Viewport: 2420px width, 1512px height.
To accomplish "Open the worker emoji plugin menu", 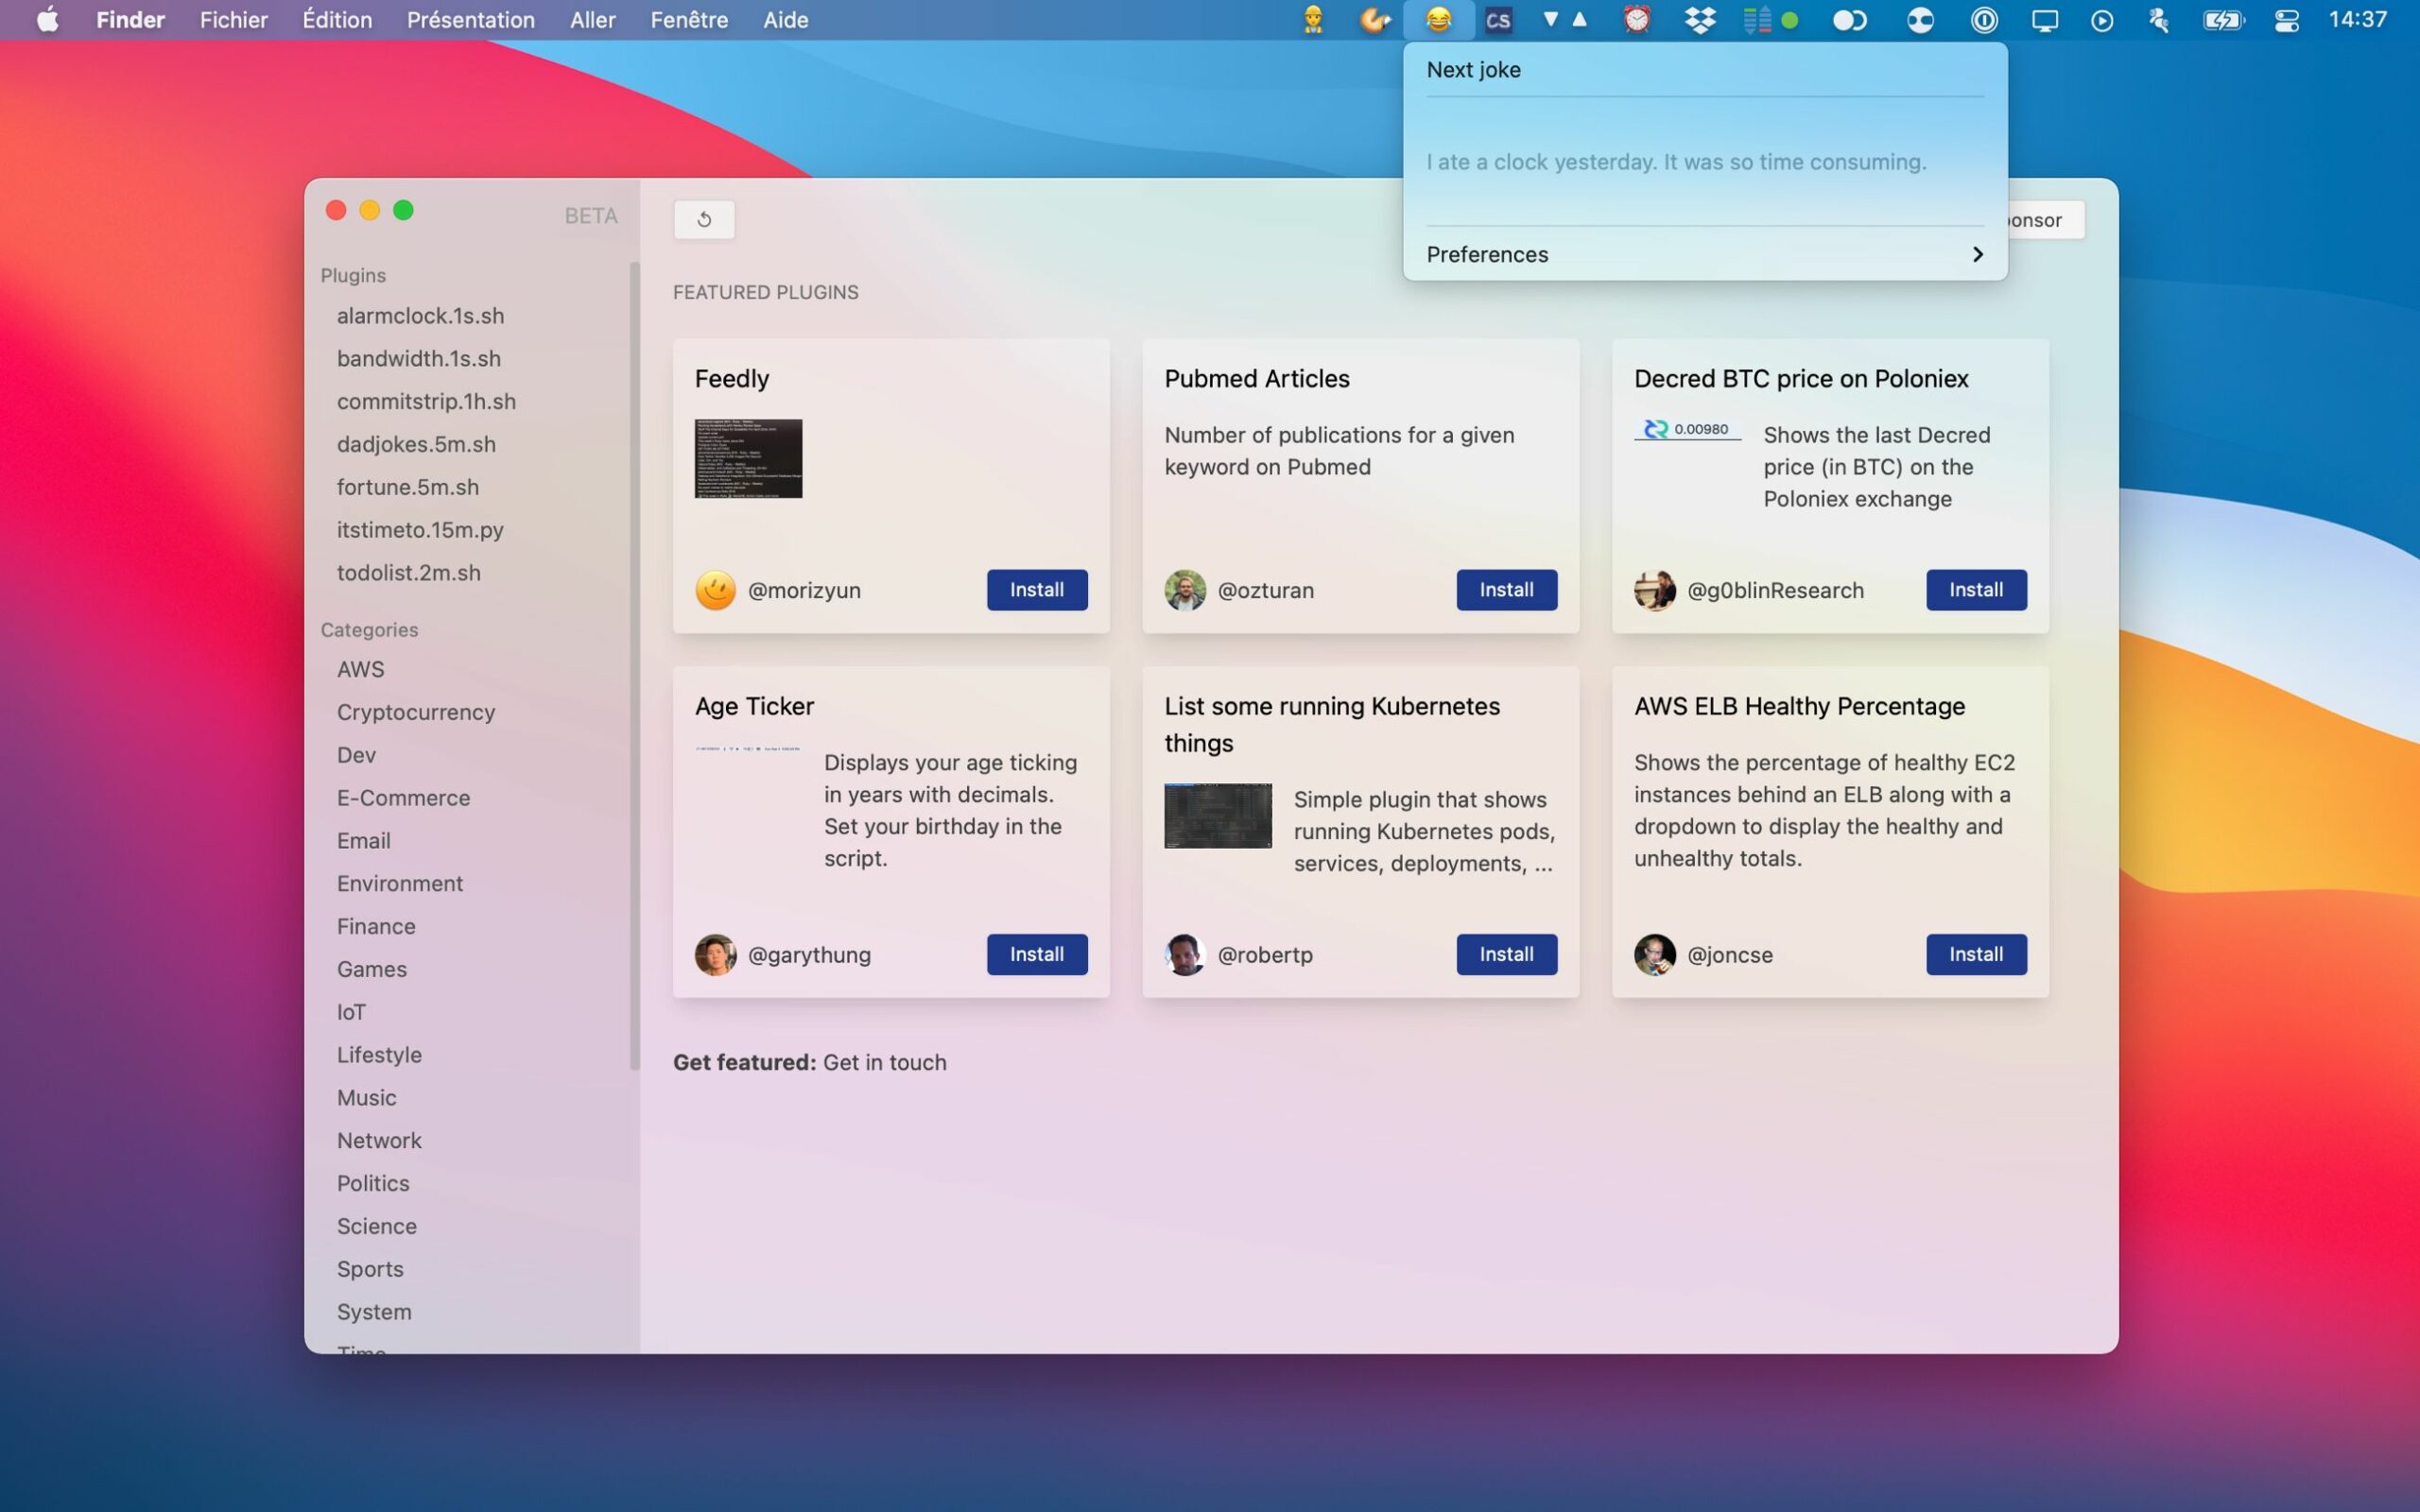I will coord(1314,19).
